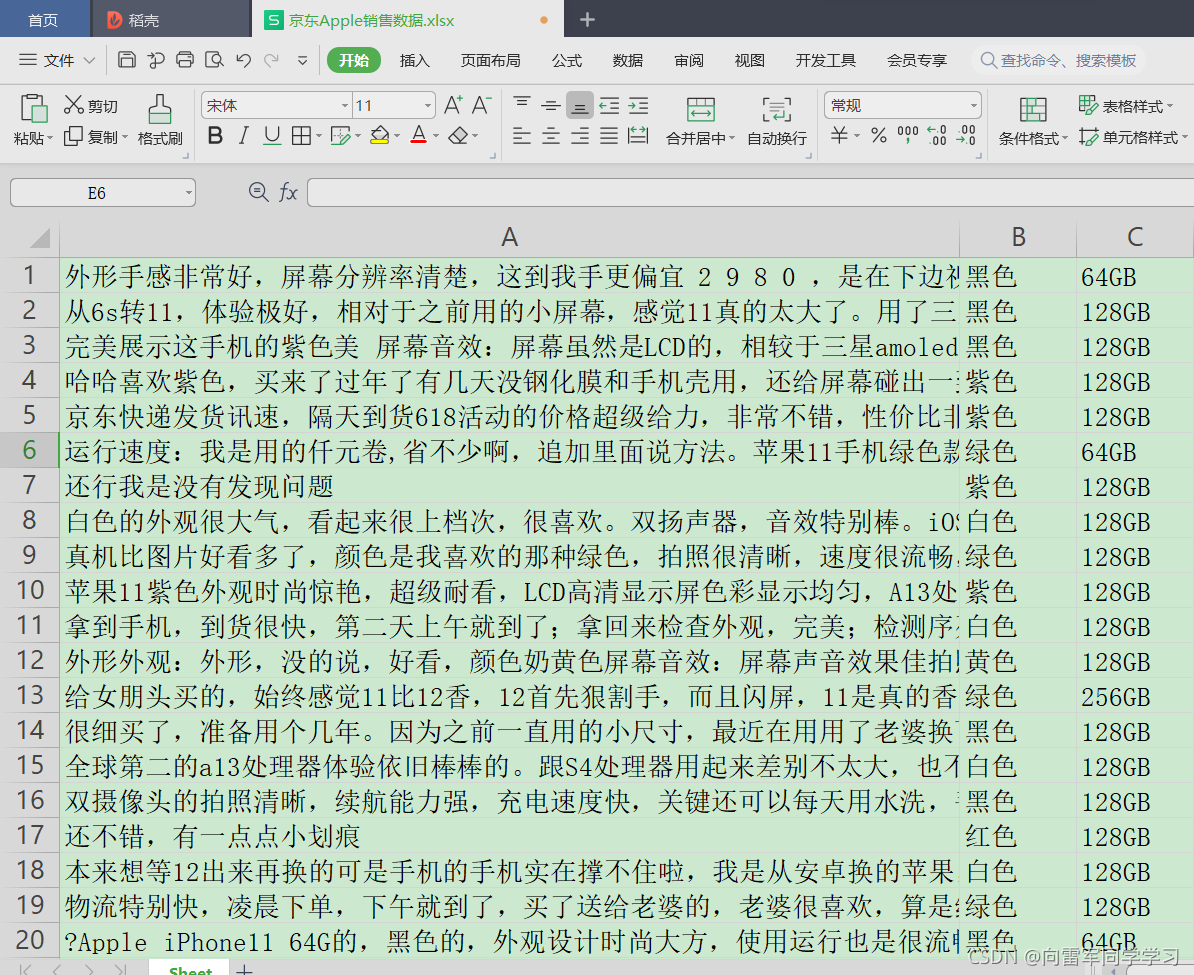Screen dimensions: 1194x975
Task: Click the formula bar input
Action: pos(750,193)
